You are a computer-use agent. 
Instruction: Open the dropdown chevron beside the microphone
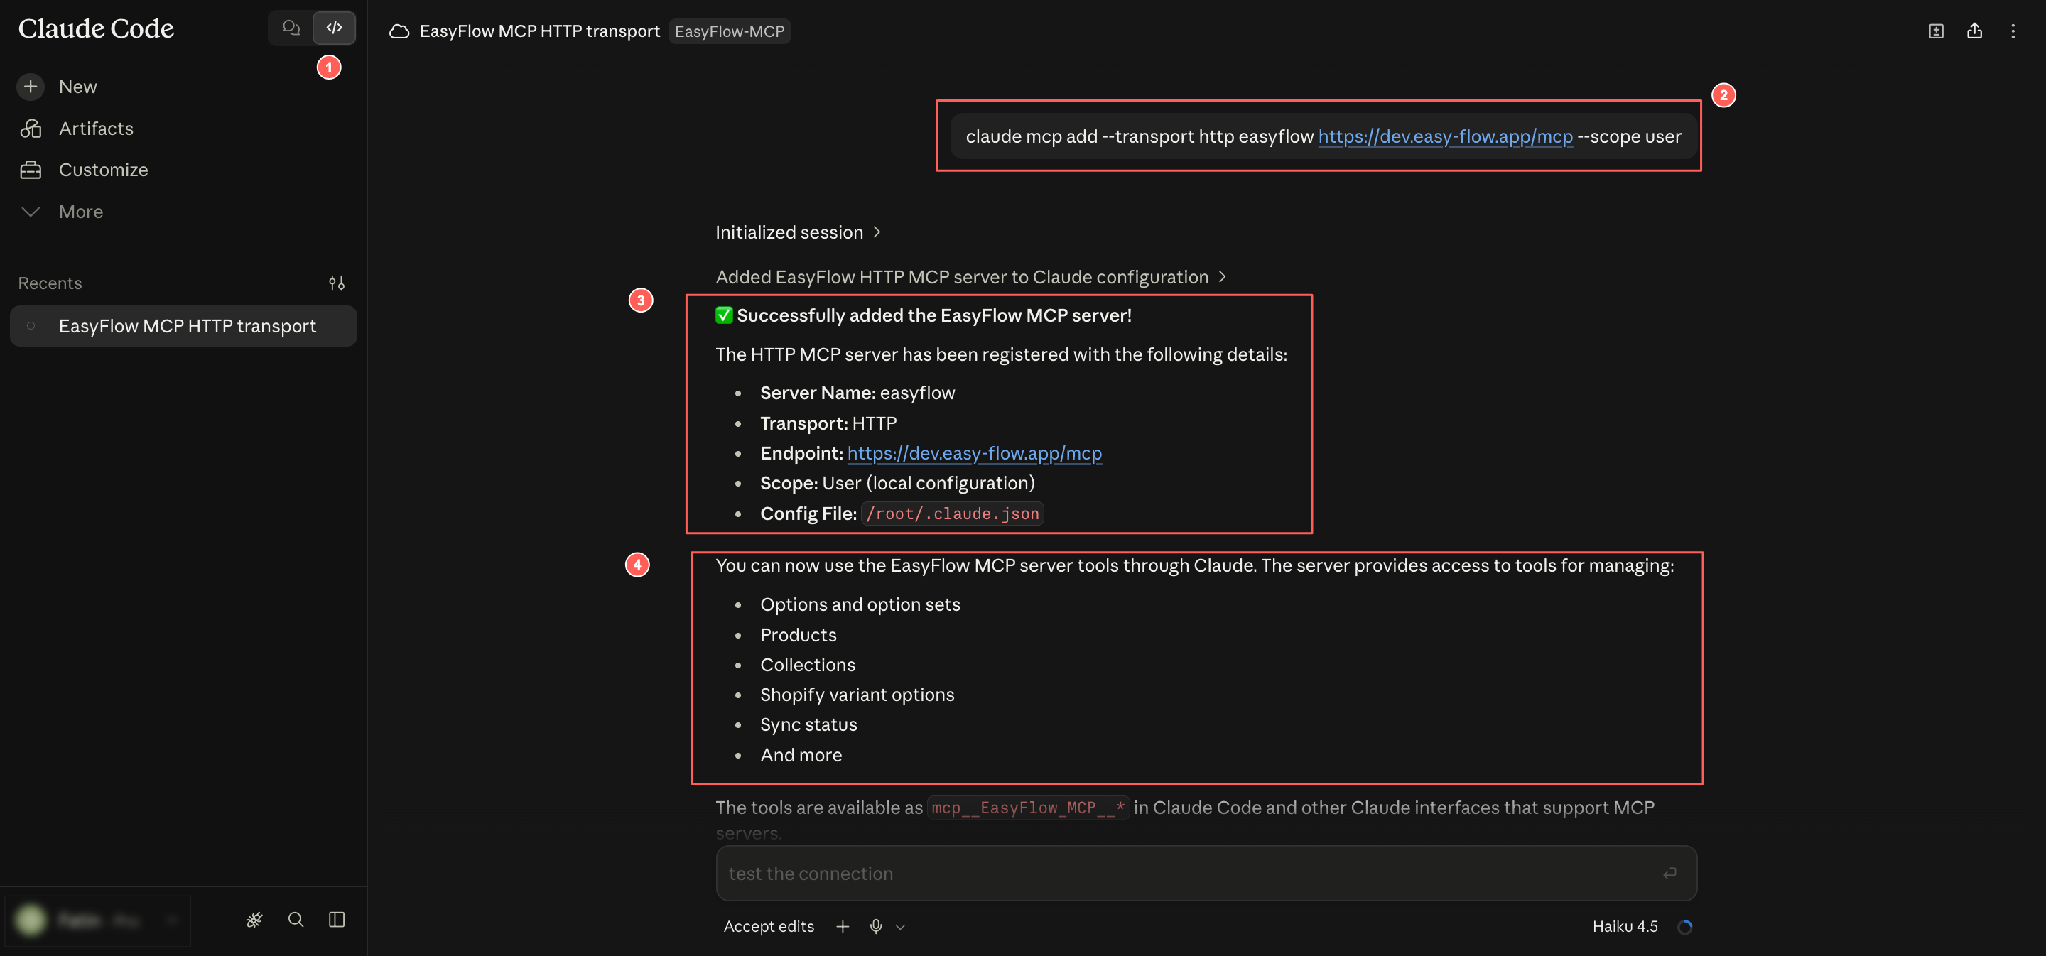pyautogui.click(x=900, y=927)
